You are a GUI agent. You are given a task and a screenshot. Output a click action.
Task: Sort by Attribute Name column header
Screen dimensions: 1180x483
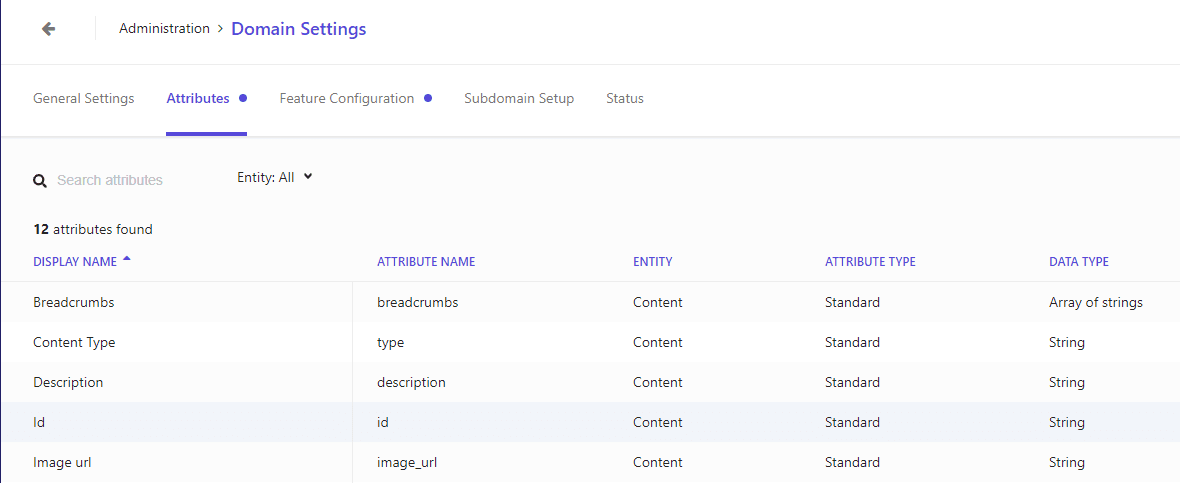point(426,262)
